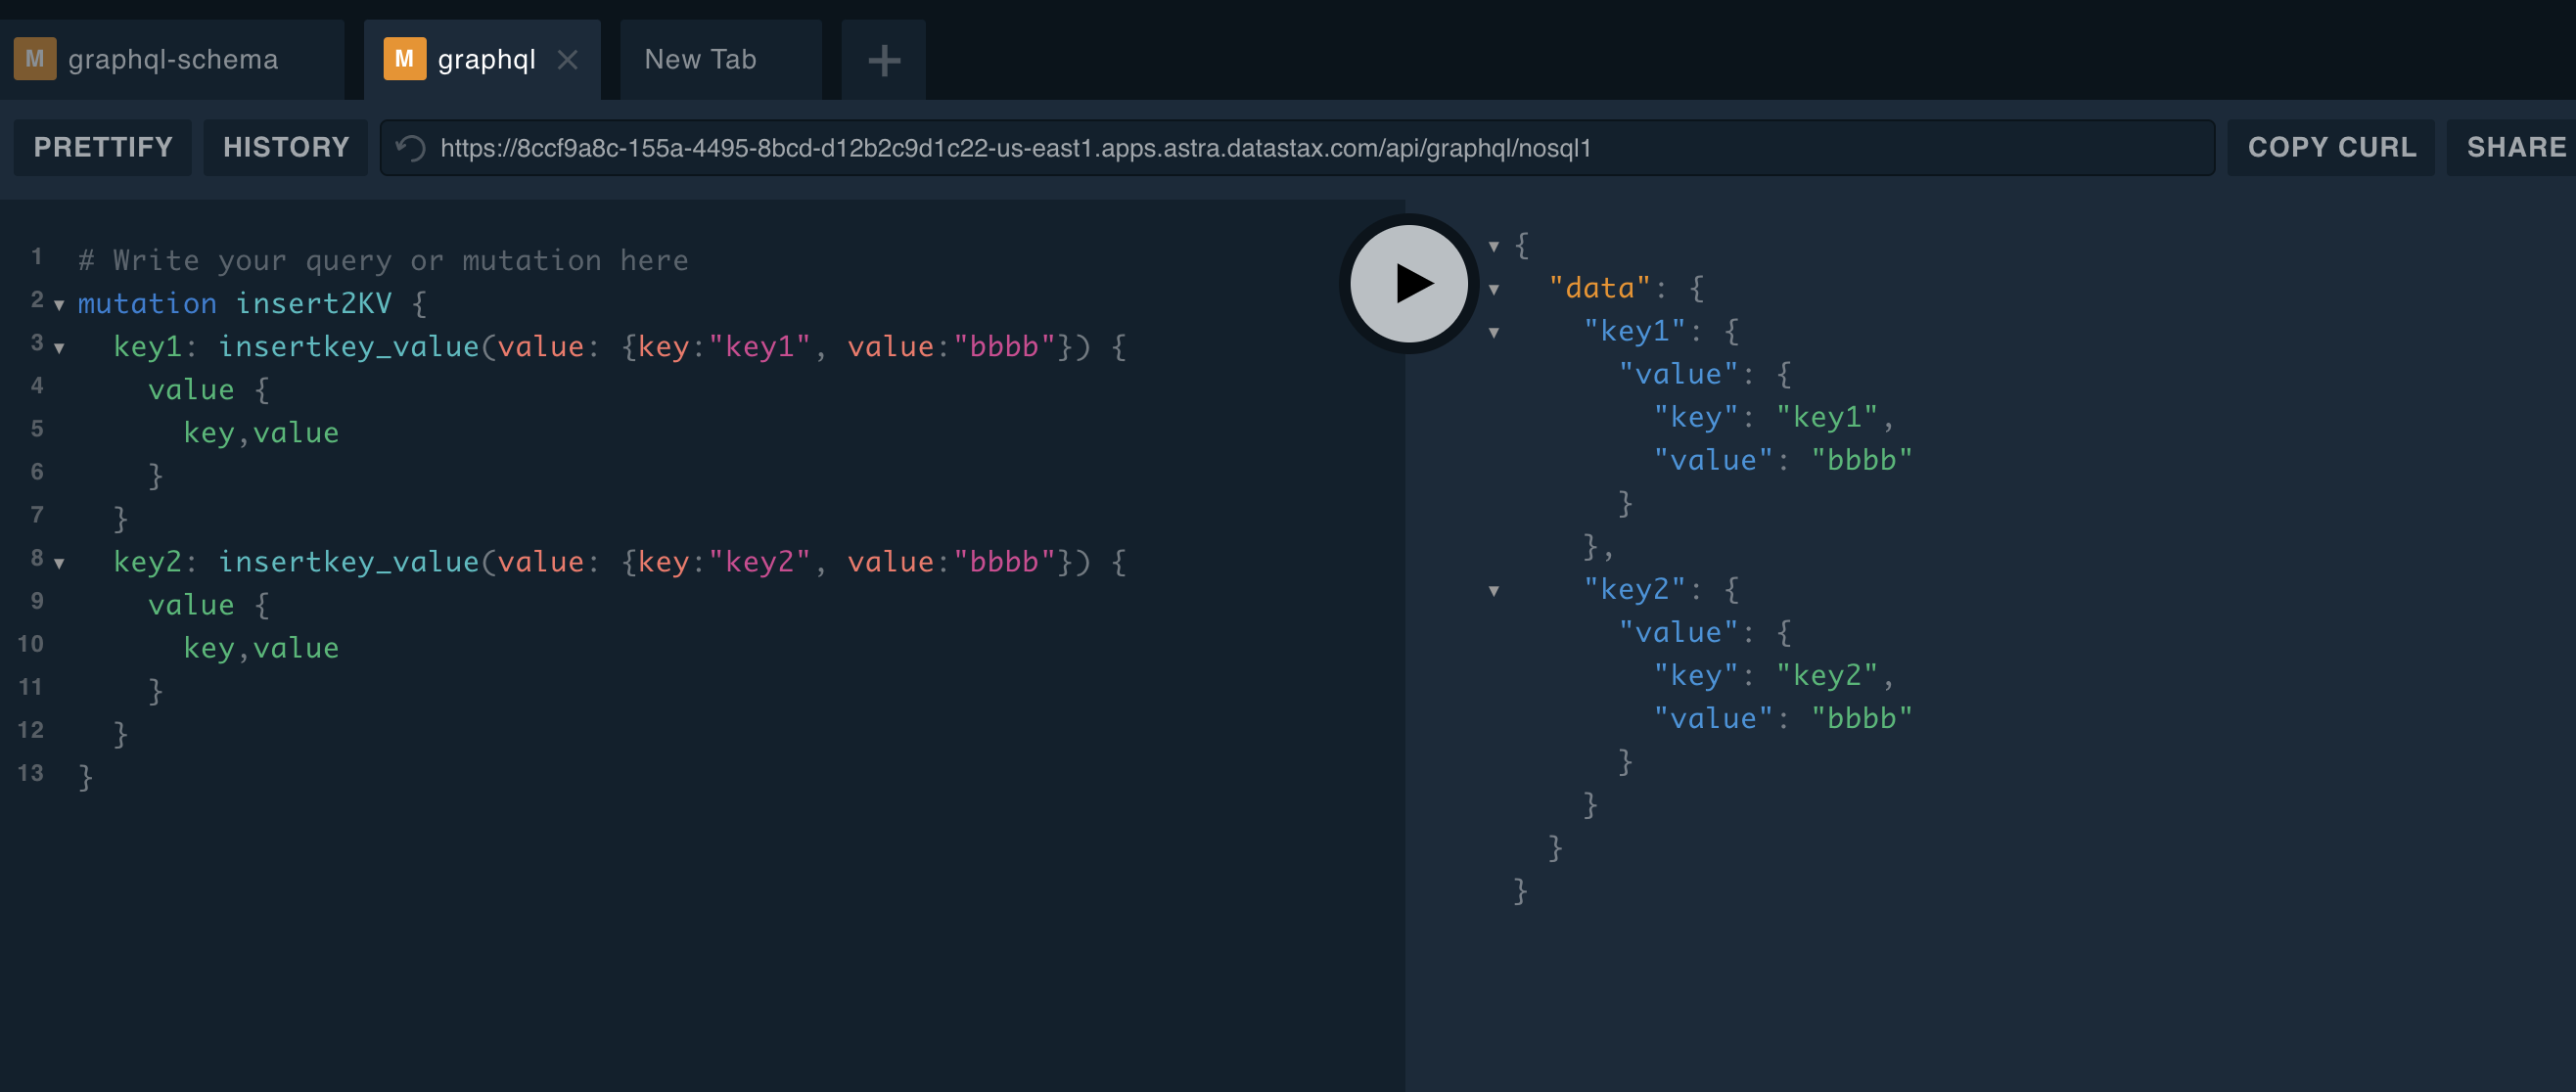Collapse the insert2KV mutation fold arrow

pos(58,307)
